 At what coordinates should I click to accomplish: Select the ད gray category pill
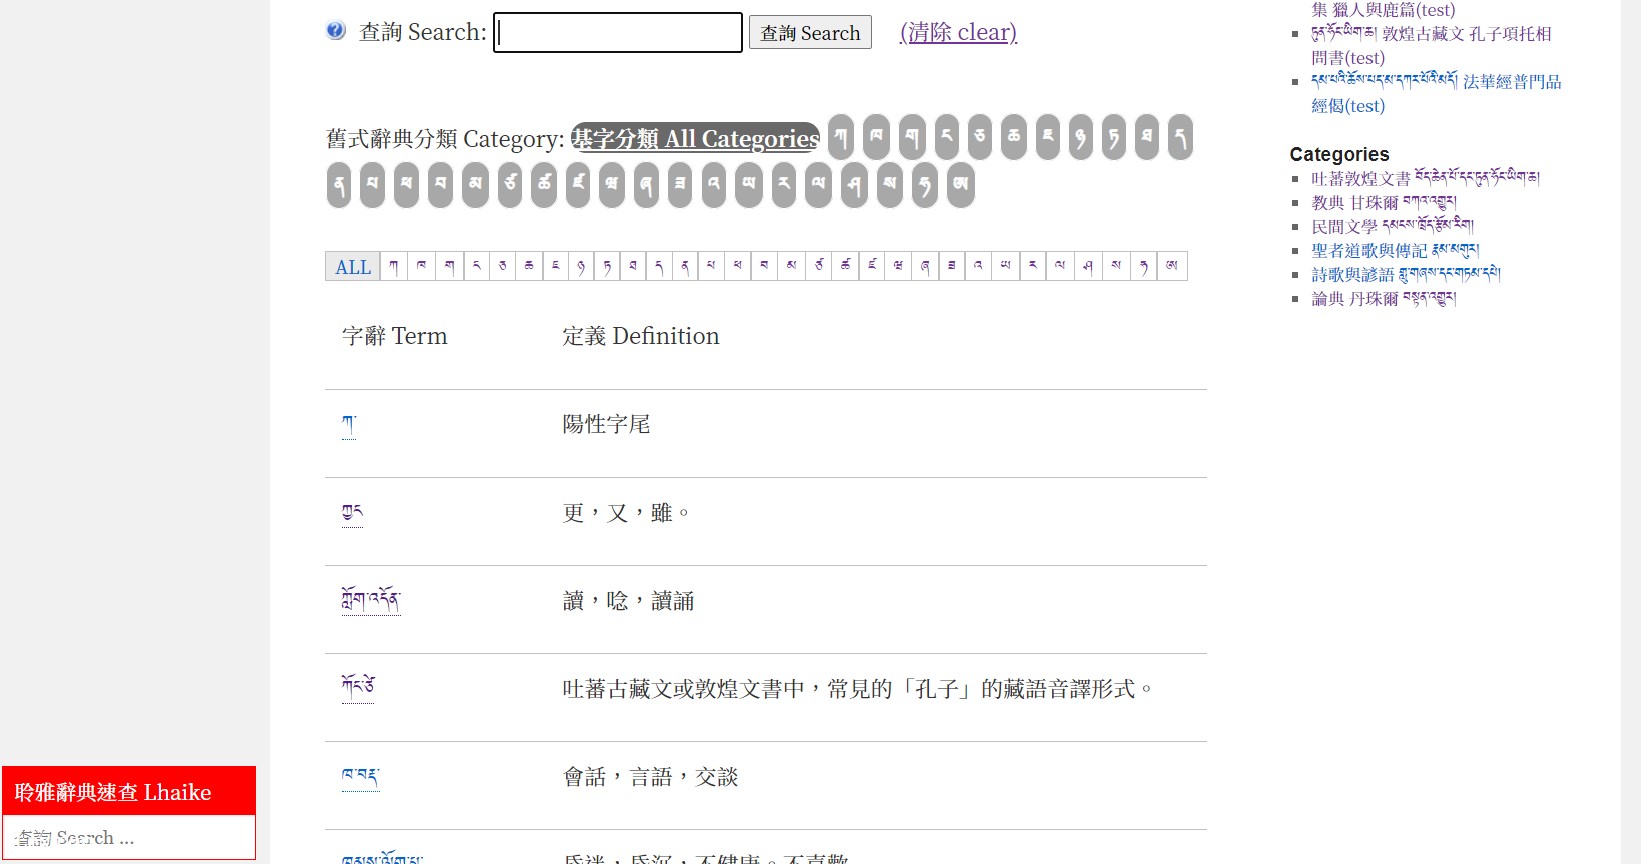click(x=1181, y=137)
